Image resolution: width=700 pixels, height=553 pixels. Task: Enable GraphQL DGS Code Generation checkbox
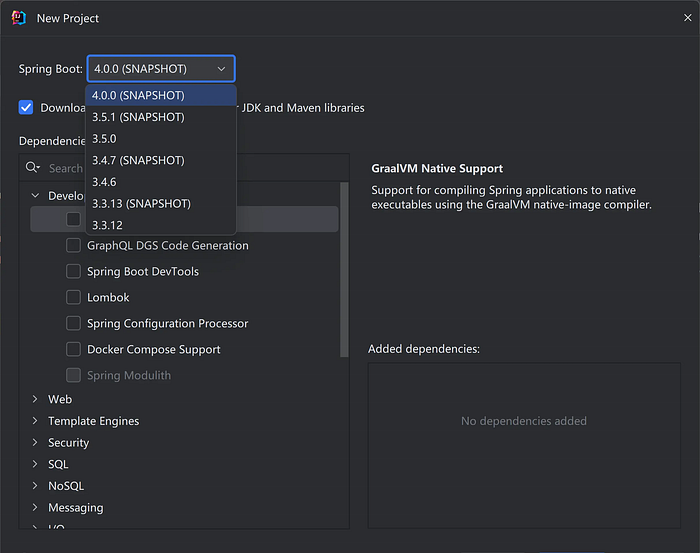(x=73, y=245)
